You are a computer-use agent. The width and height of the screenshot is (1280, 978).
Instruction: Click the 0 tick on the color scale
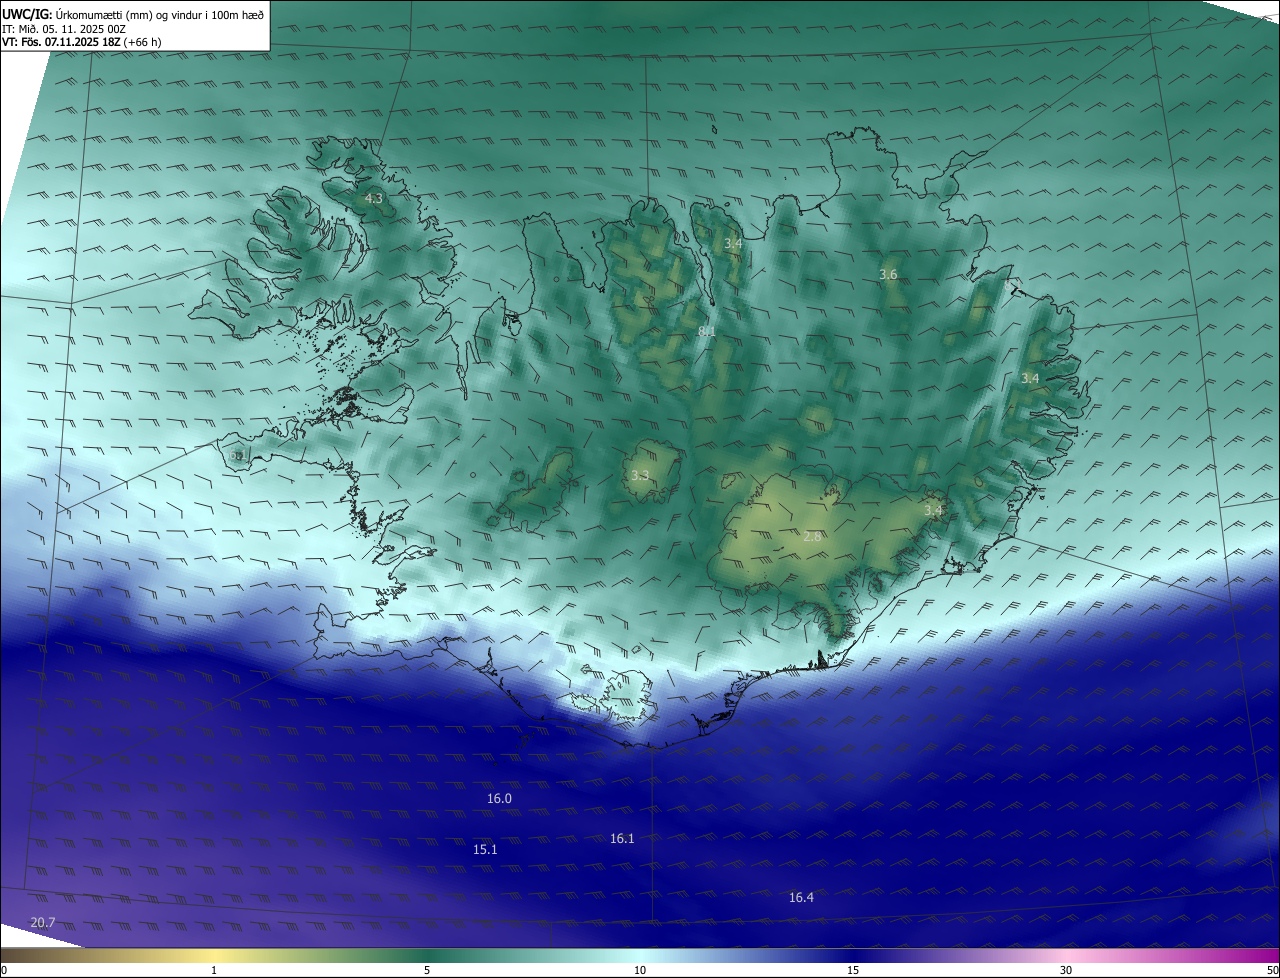[x=4, y=970]
